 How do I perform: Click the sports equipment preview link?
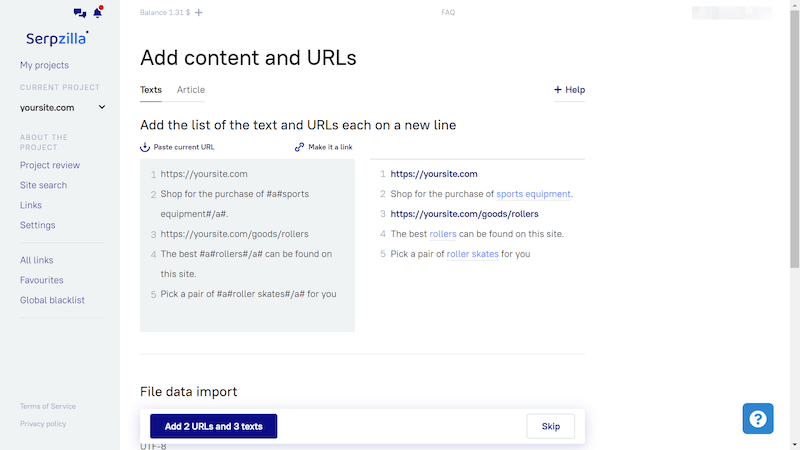click(533, 194)
